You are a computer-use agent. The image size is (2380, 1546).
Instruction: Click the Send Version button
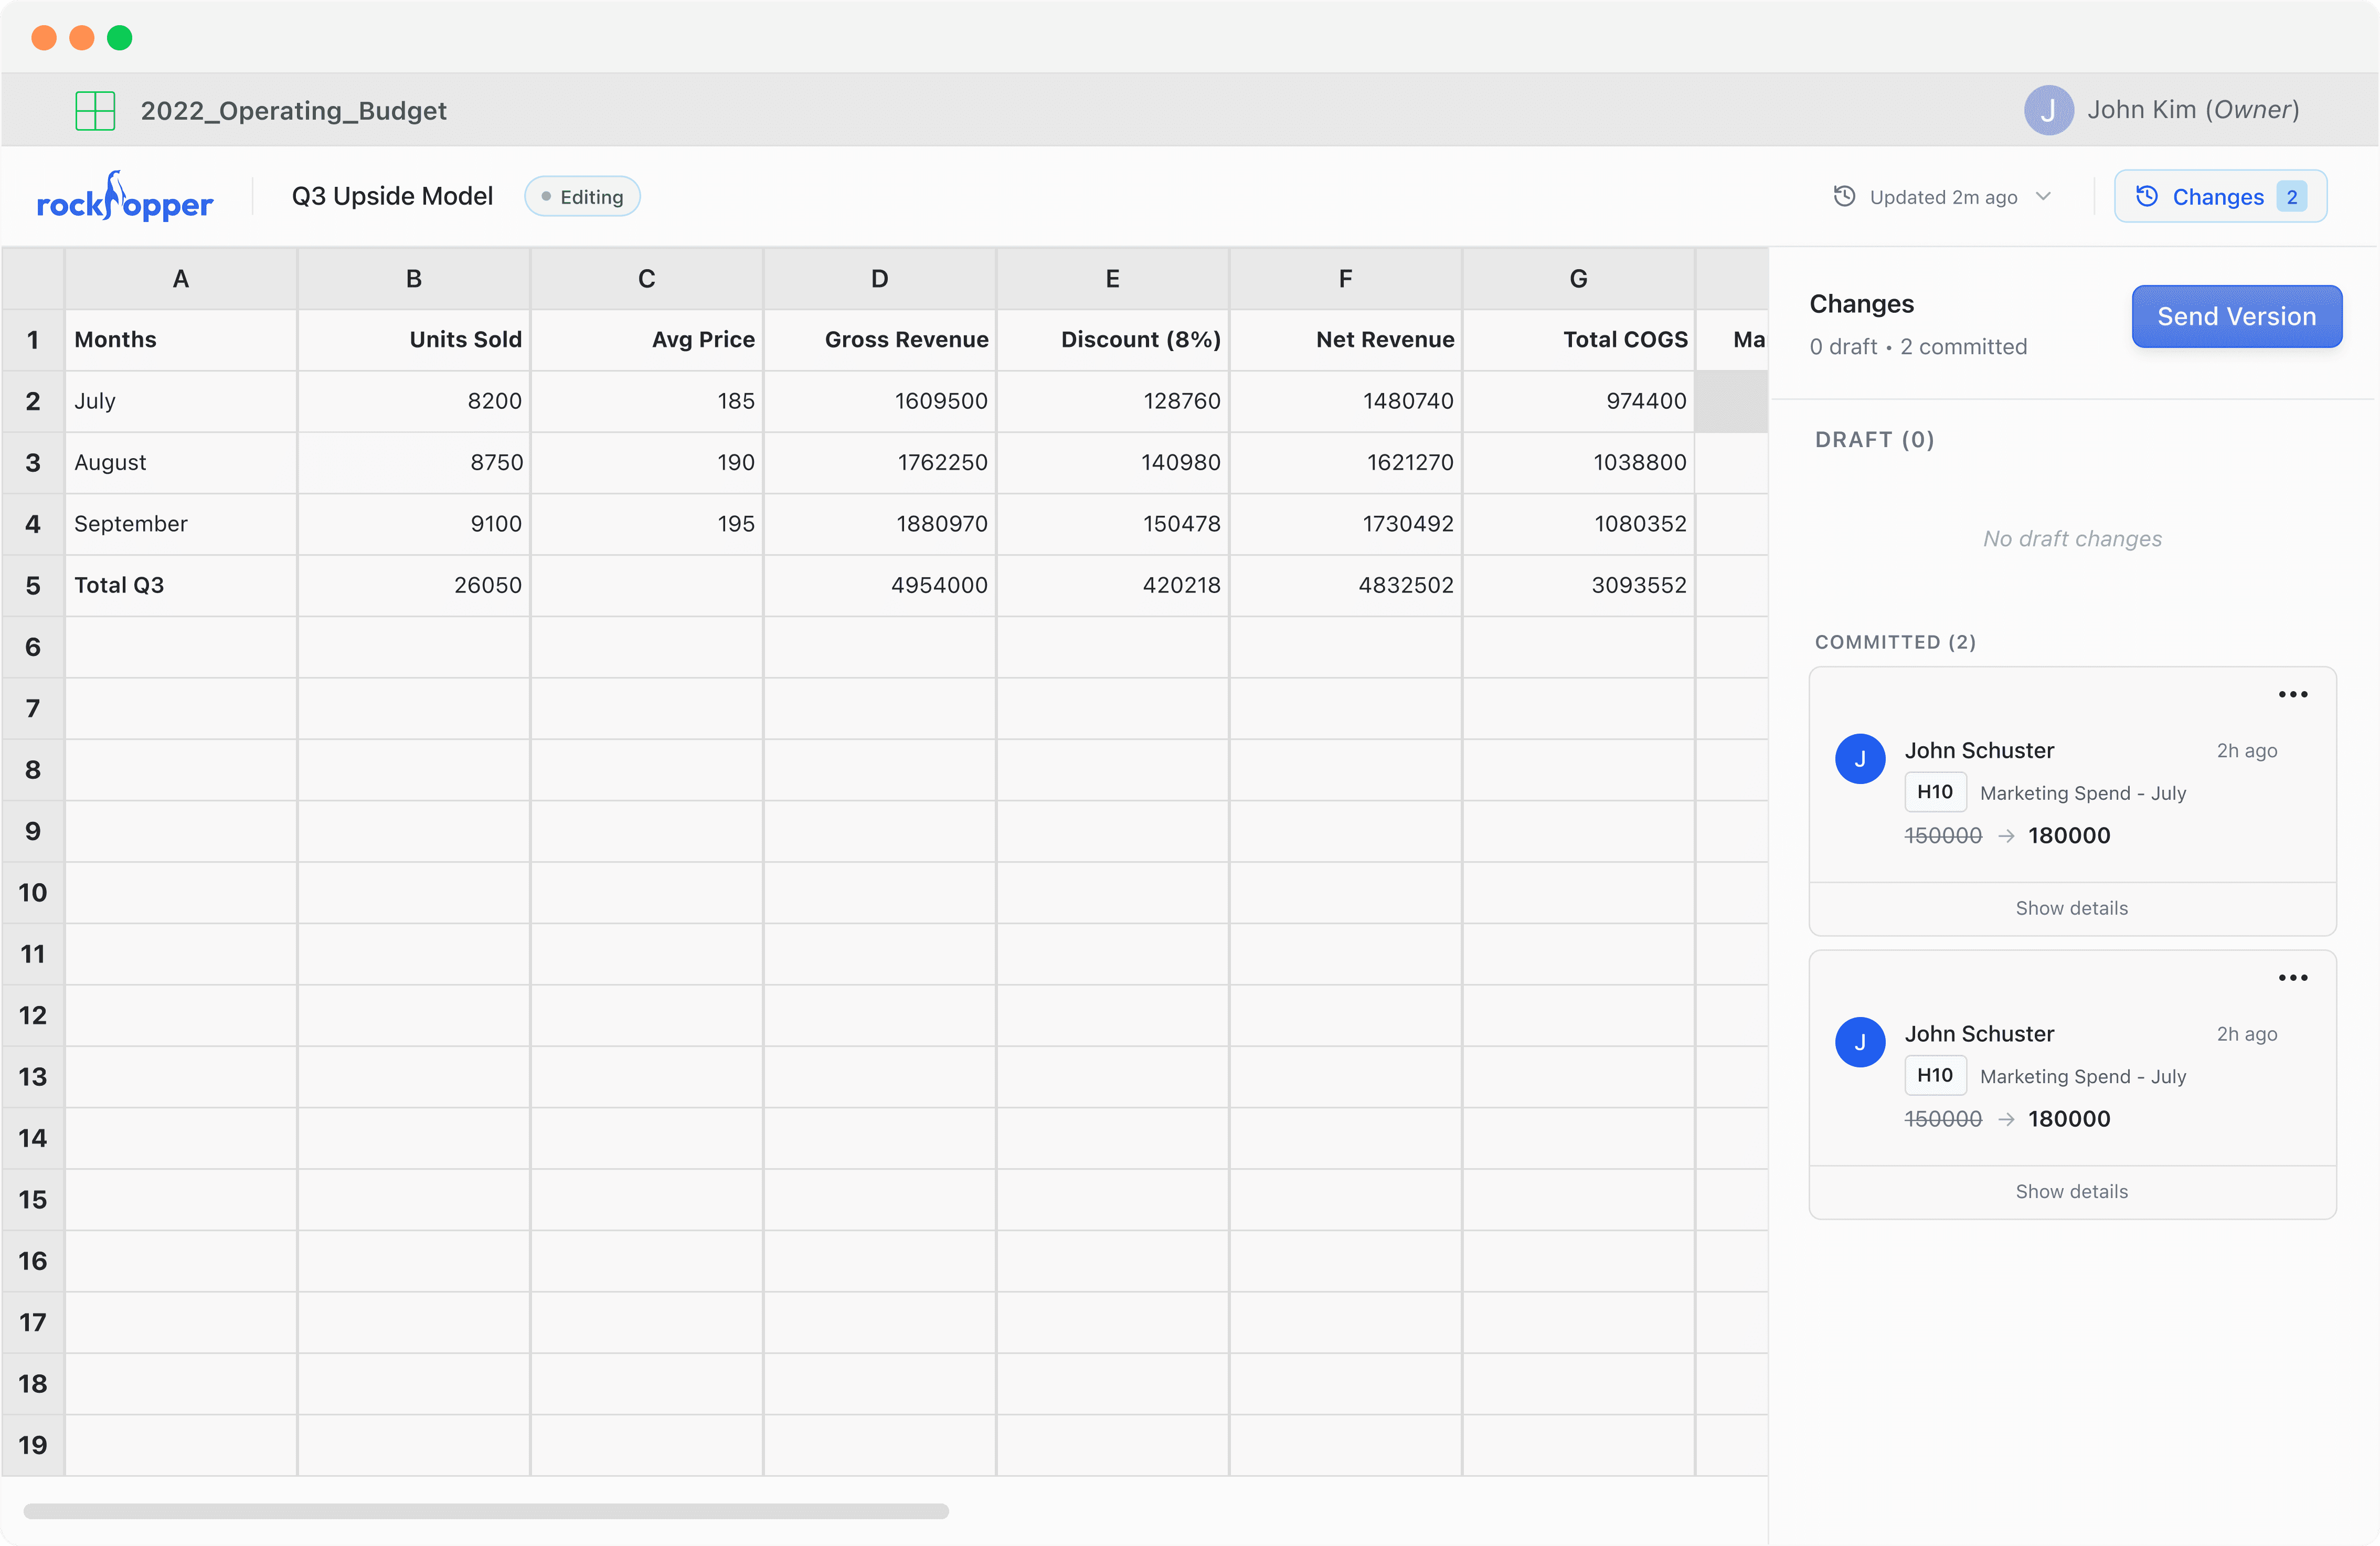pos(2236,316)
